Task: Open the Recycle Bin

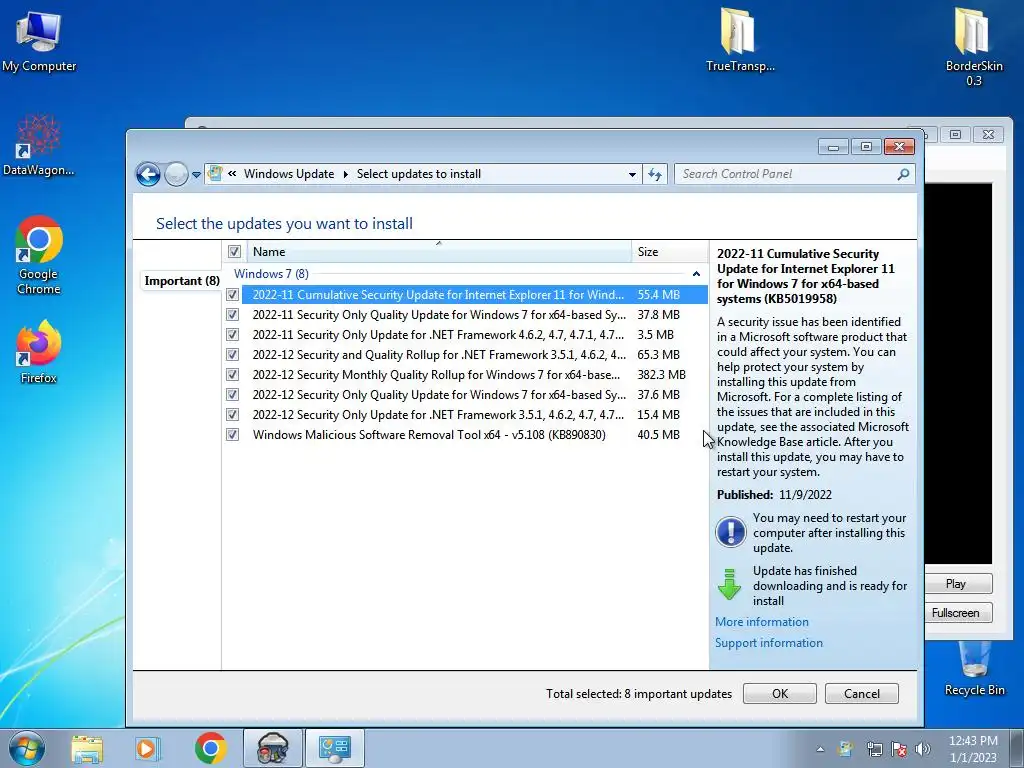Action: [x=974, y=667]
